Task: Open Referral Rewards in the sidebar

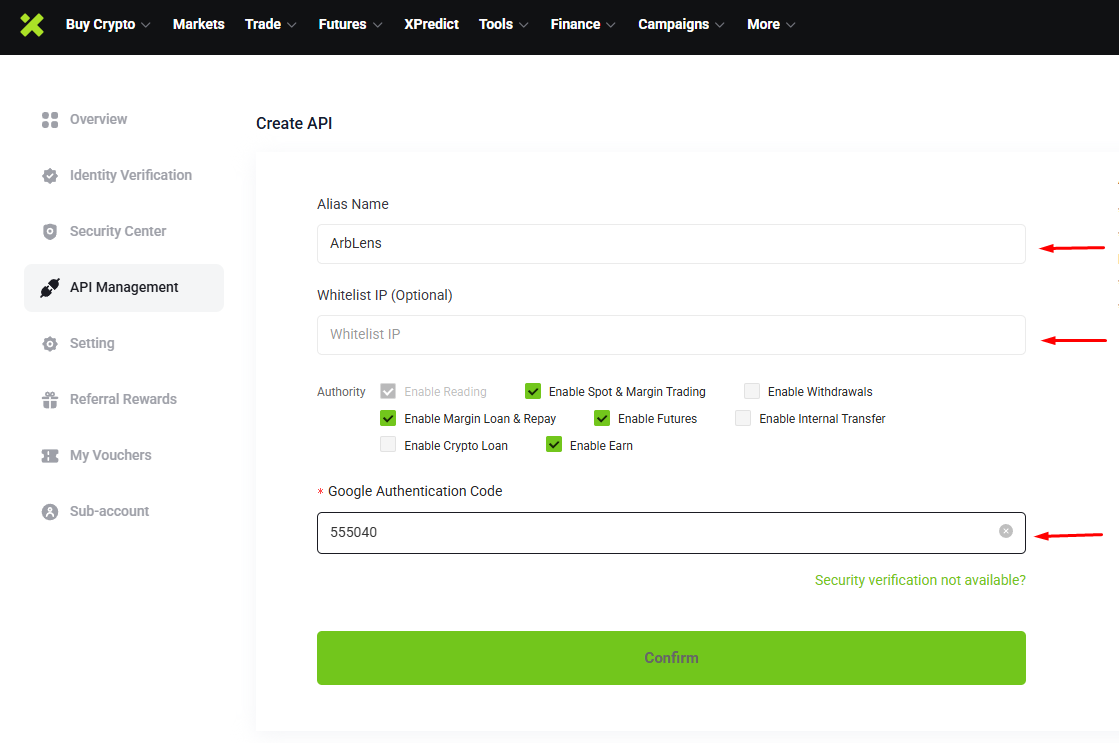Action: pyautogui.click(x=123, y=400)
